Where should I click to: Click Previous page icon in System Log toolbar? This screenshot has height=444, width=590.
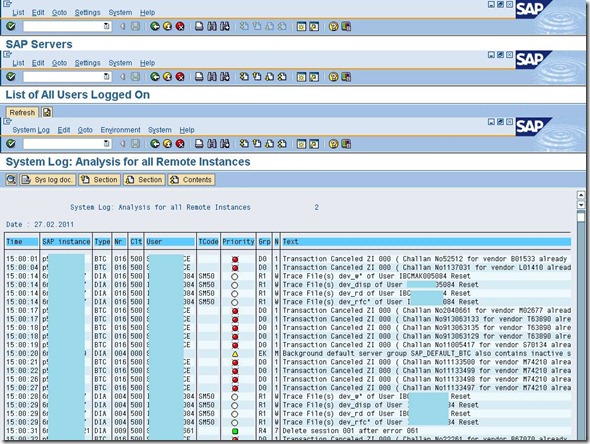coord(257,144)
